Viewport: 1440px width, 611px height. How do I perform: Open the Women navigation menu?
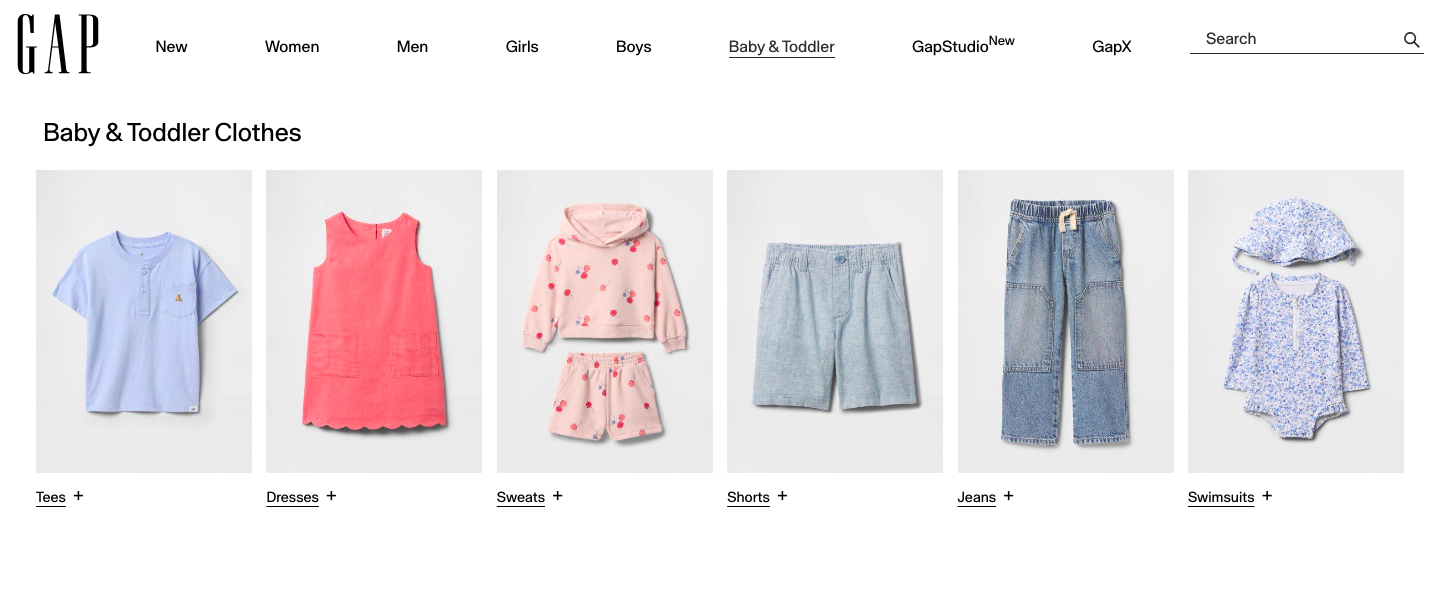[292, 47]
